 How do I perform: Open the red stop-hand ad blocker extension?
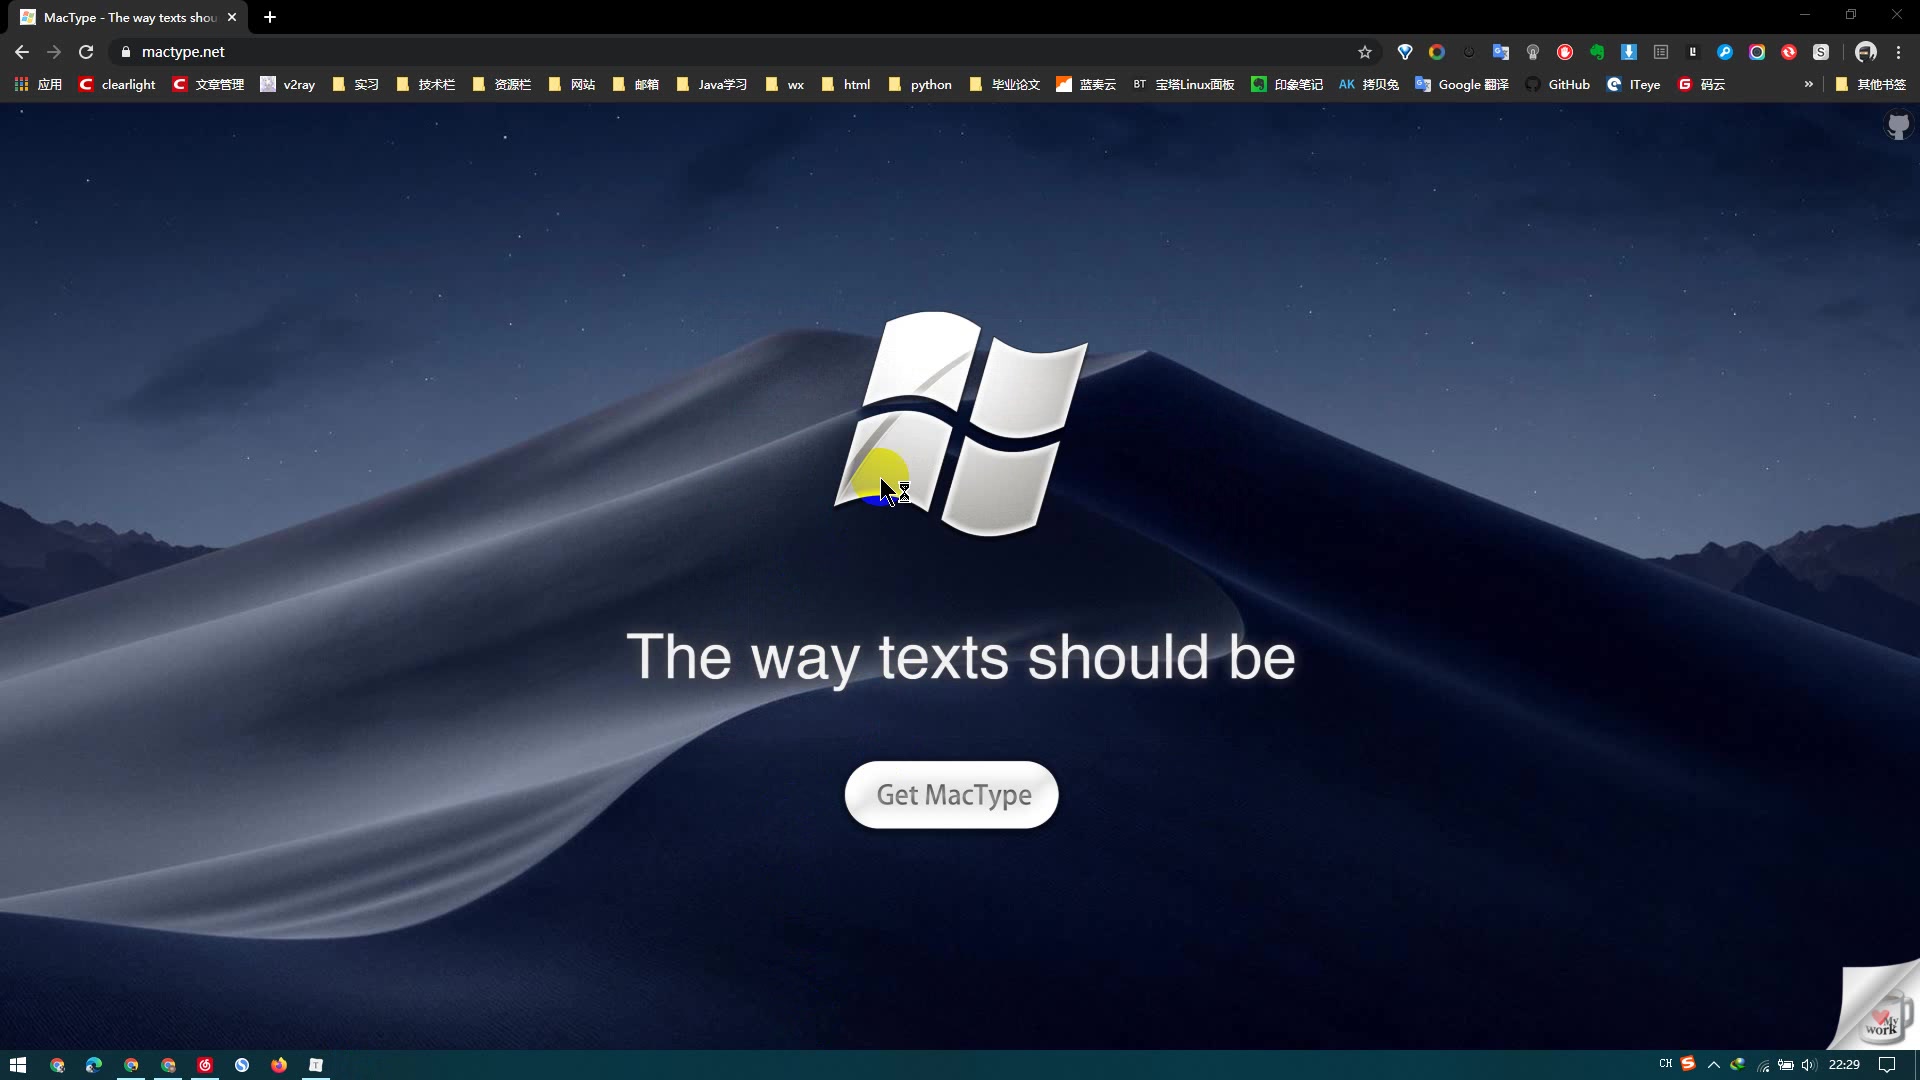click(1565, 52)
